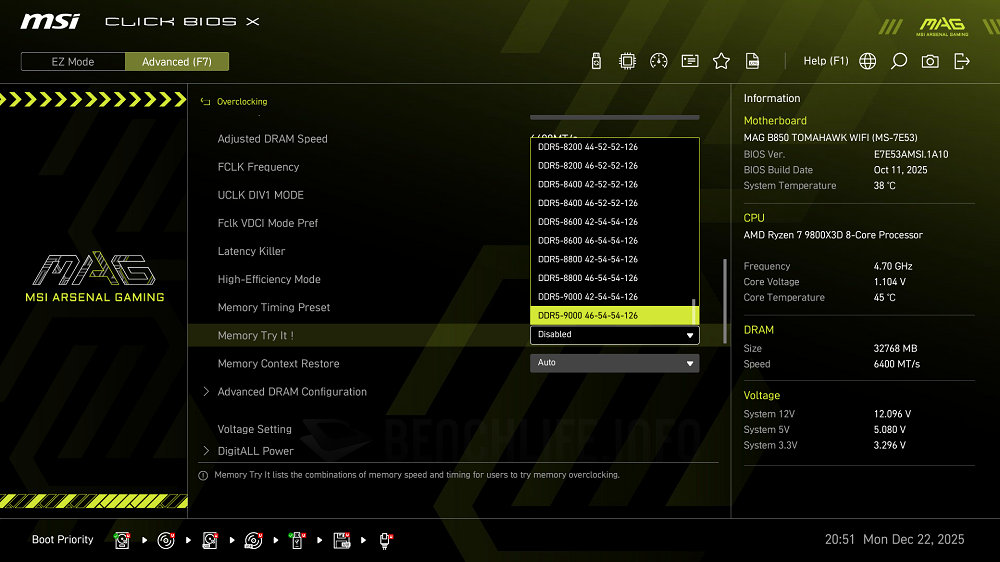The height and width of the screenshot is (562, 1000).
Task: Click the globe language icon
Action: pyautogui.click(x=868, y=61)
